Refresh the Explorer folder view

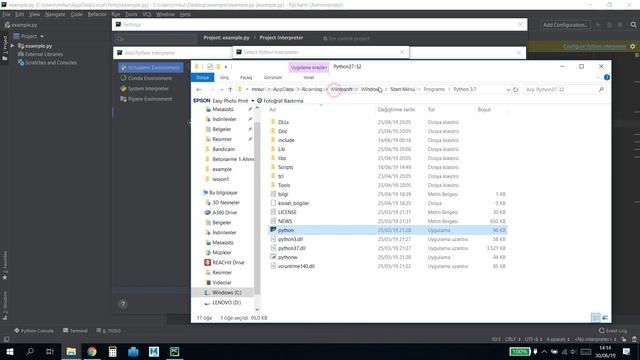pos(516,89)
